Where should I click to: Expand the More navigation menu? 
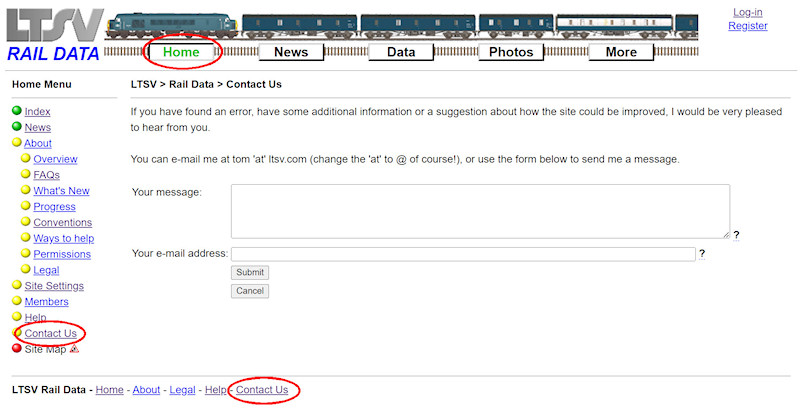[621, 52]
